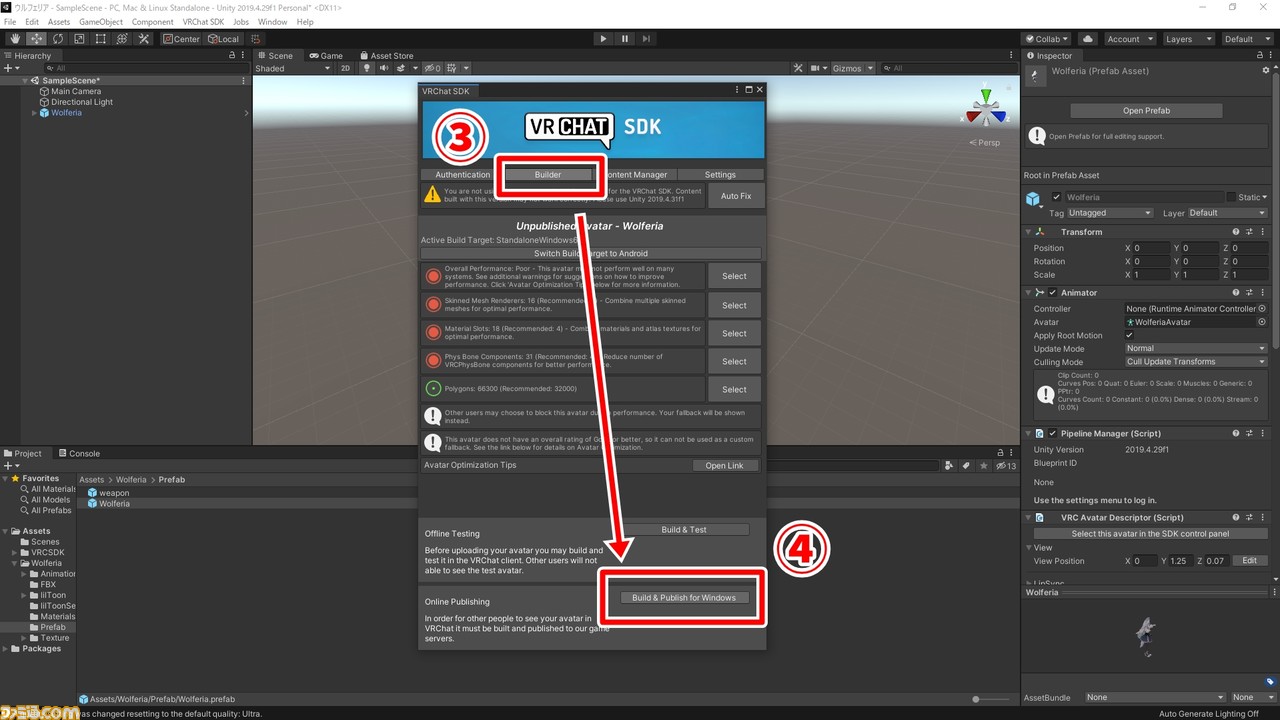
Task: Open the Tag Untagged dropdown
Action: pyautogui.click(x=1110, y=213)
